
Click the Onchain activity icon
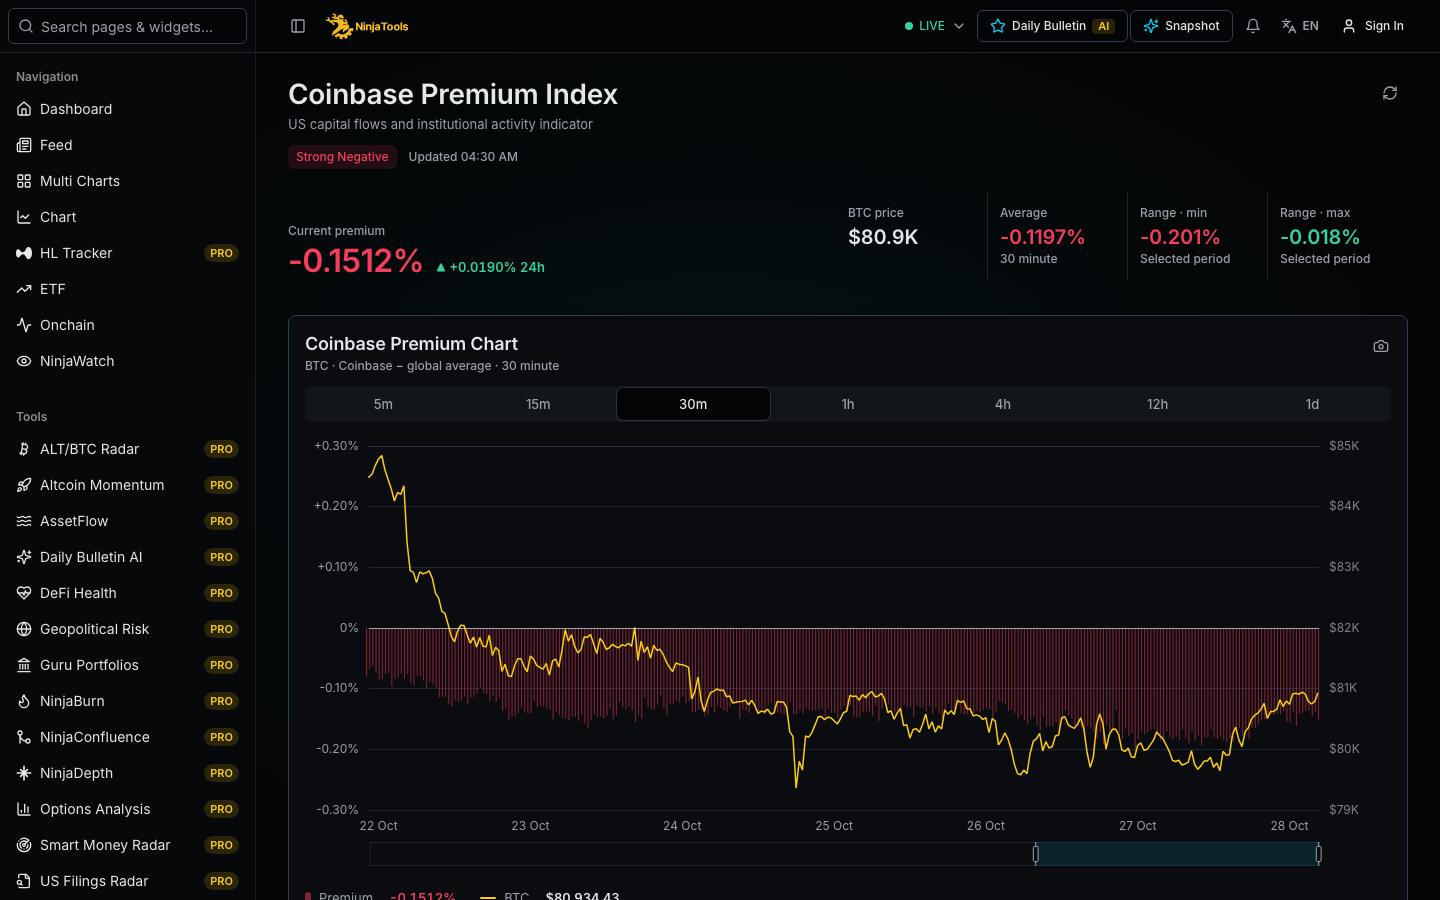24,325
